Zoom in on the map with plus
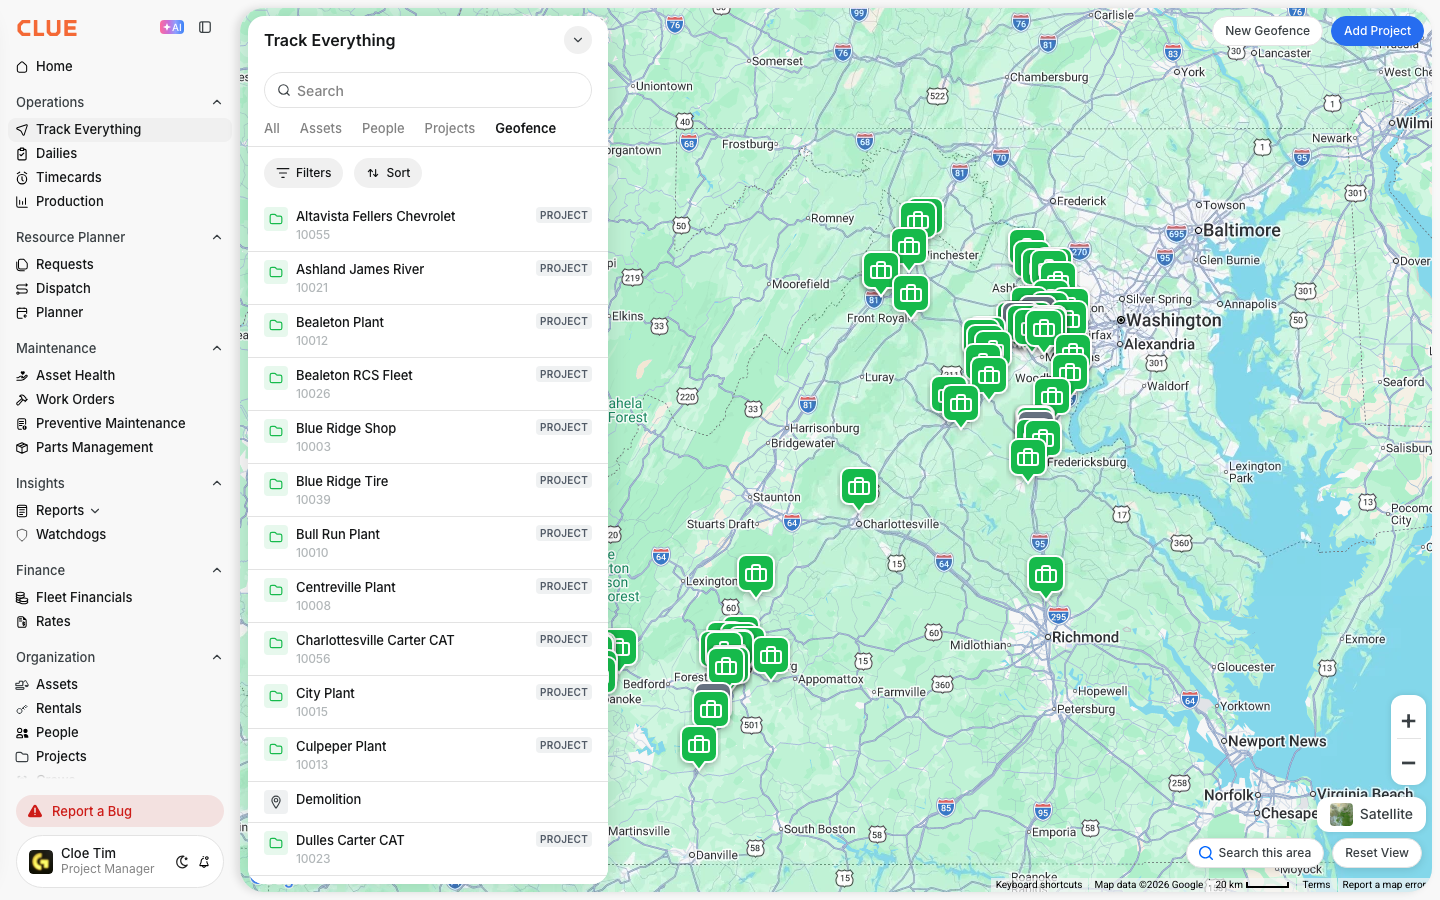The height and width of the screenshot is (900, 1440). (1408, 721)
